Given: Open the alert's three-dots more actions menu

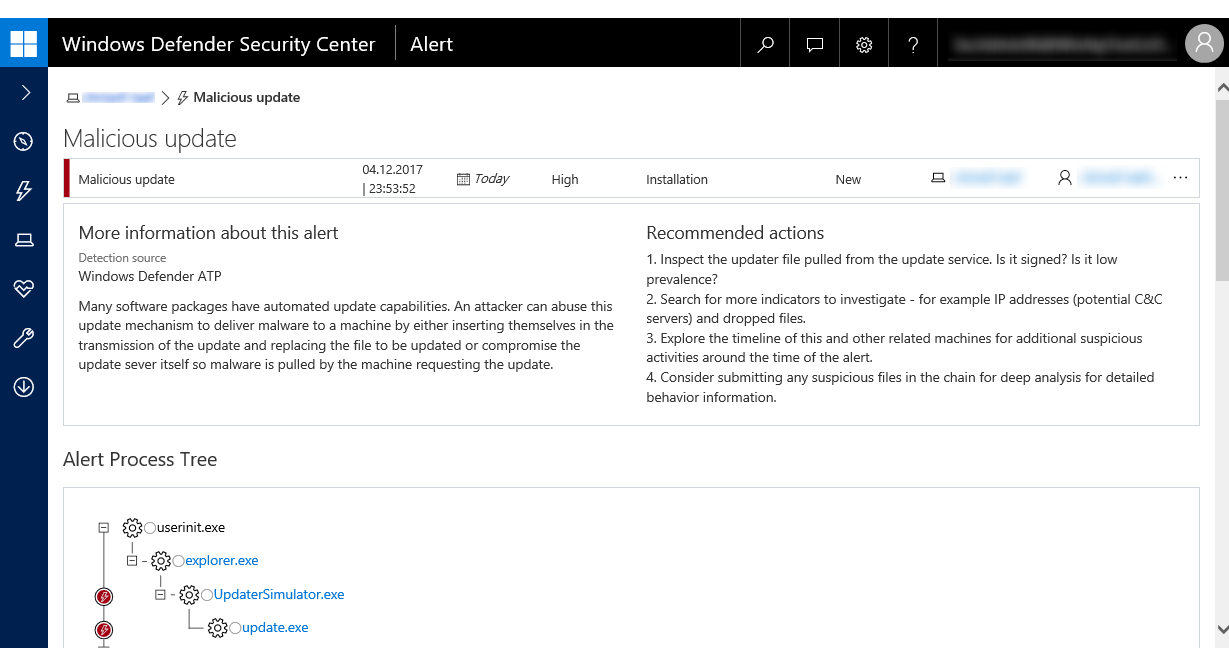Looking at the screenshot, I should (x=1180, y=178).
